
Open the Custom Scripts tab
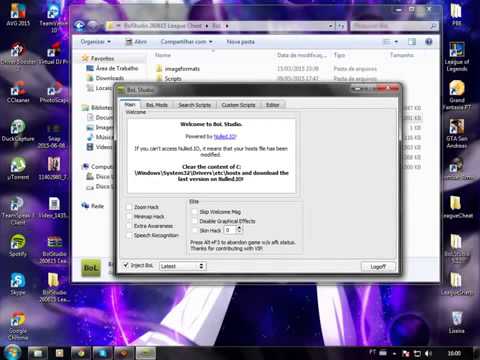(238, 105)
